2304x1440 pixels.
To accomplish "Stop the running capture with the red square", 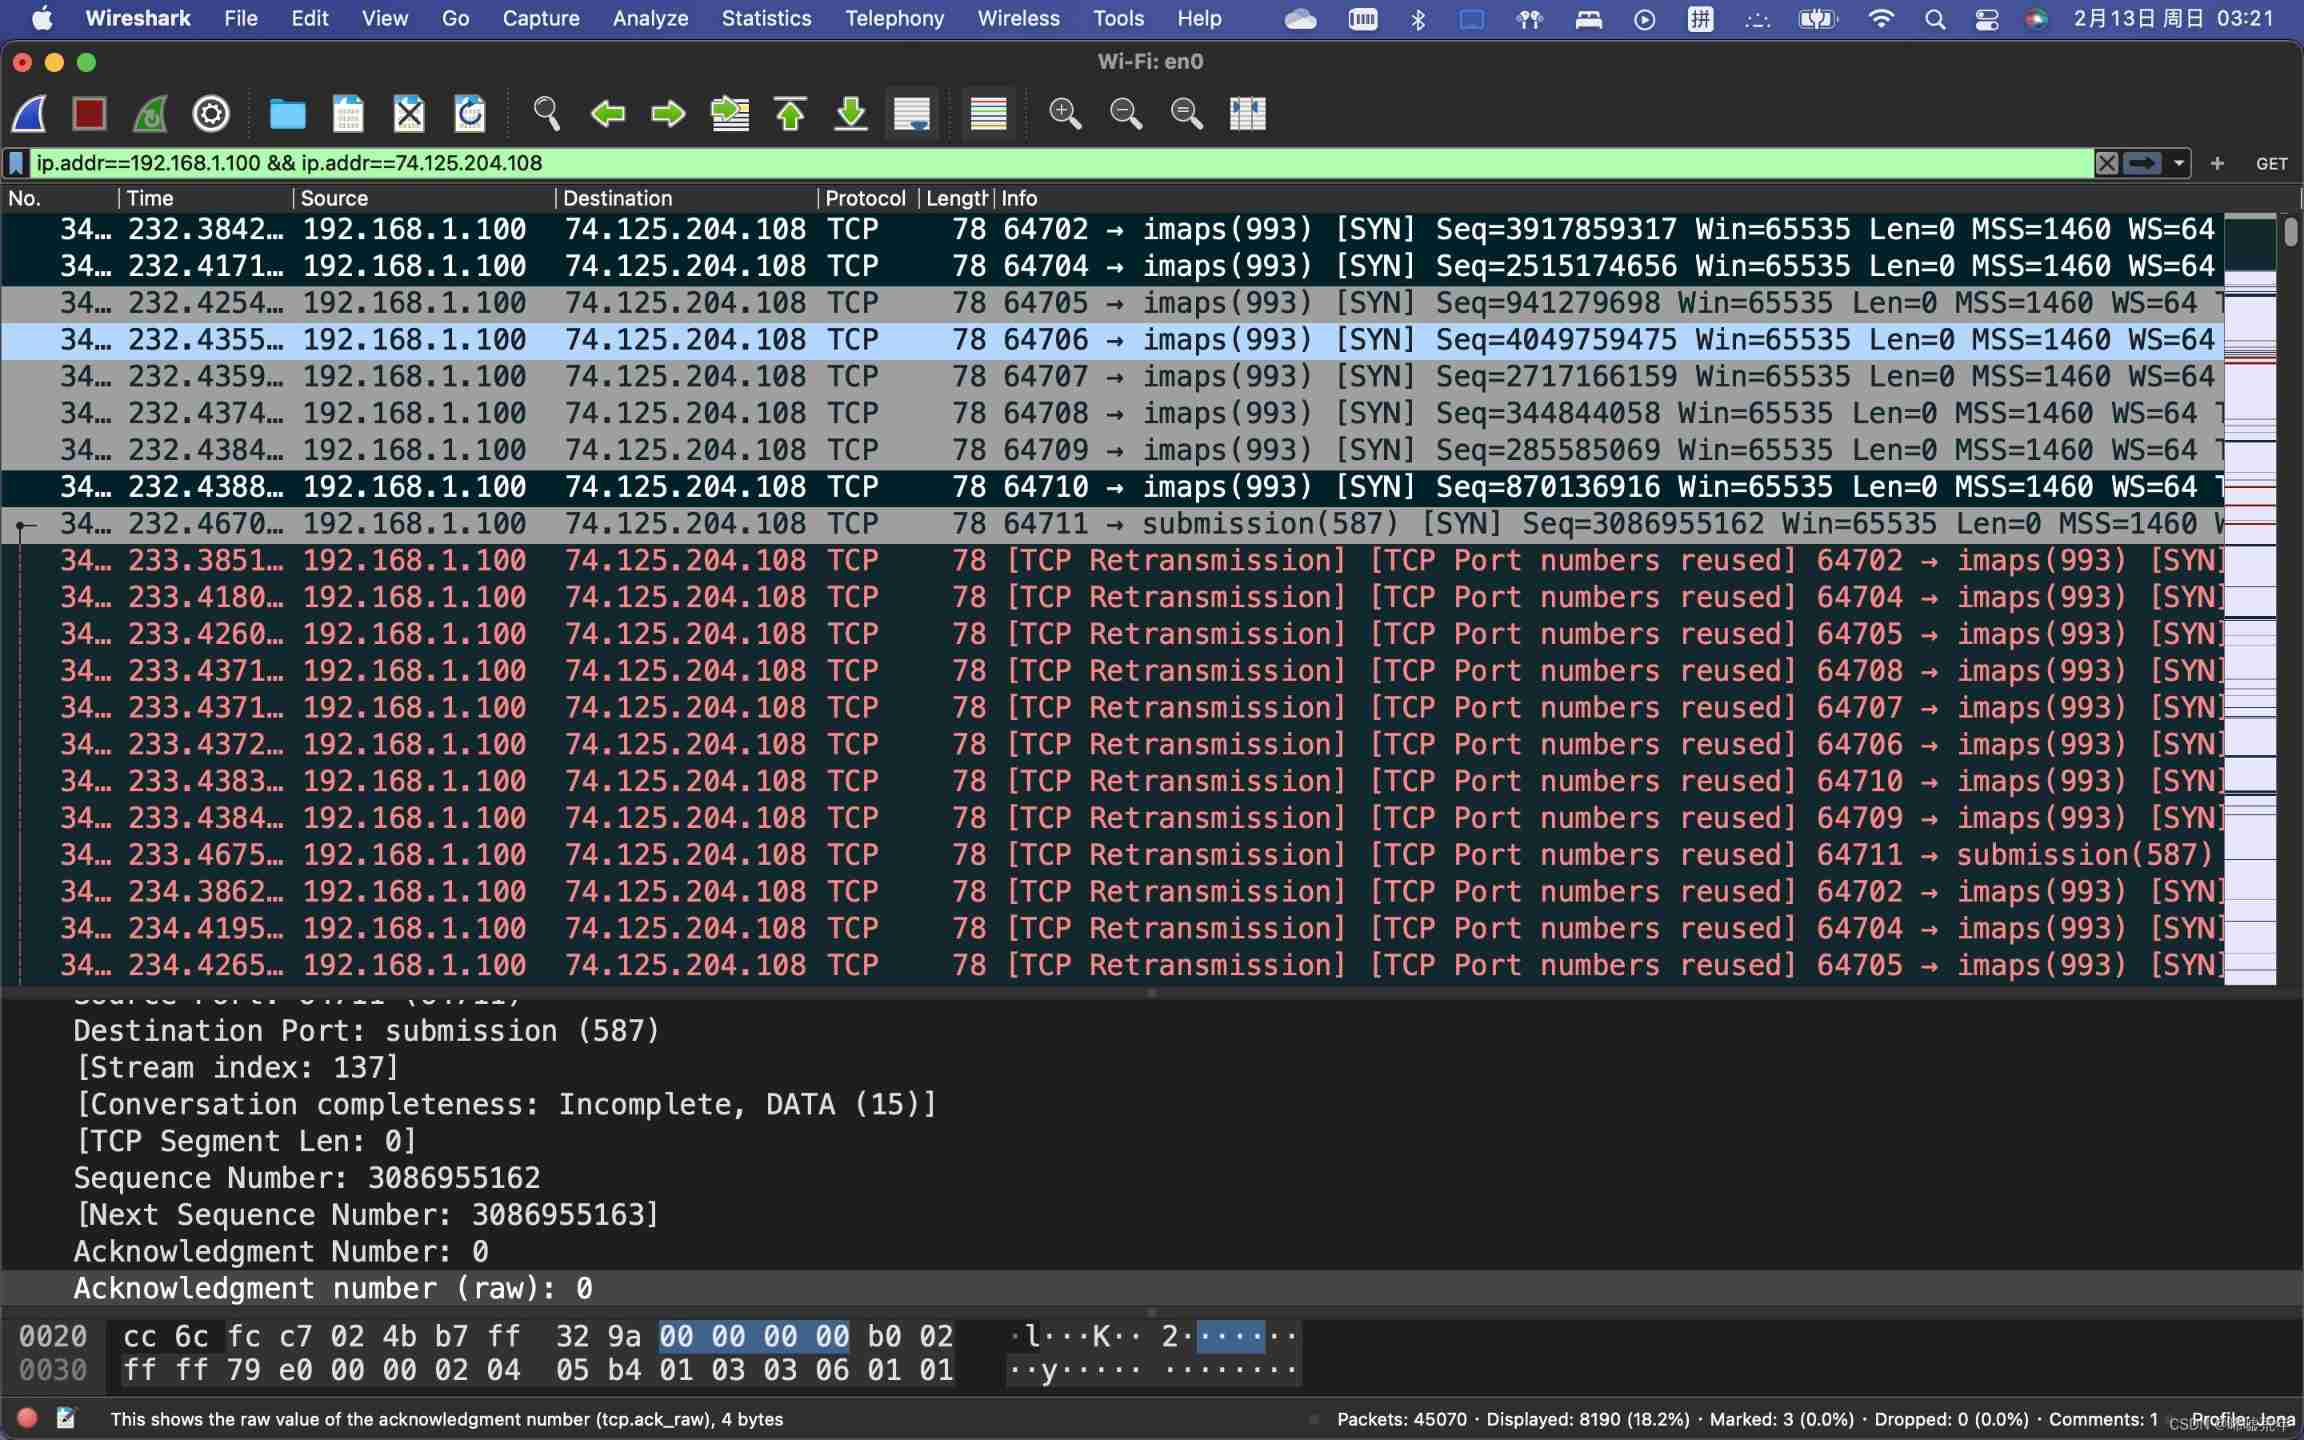I will 89,113.
